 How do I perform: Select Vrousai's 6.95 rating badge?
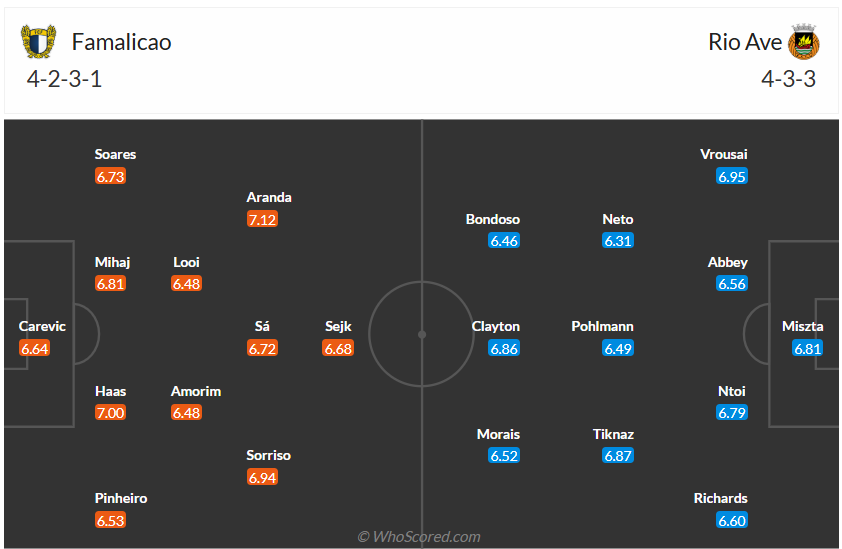pos(732,177)
